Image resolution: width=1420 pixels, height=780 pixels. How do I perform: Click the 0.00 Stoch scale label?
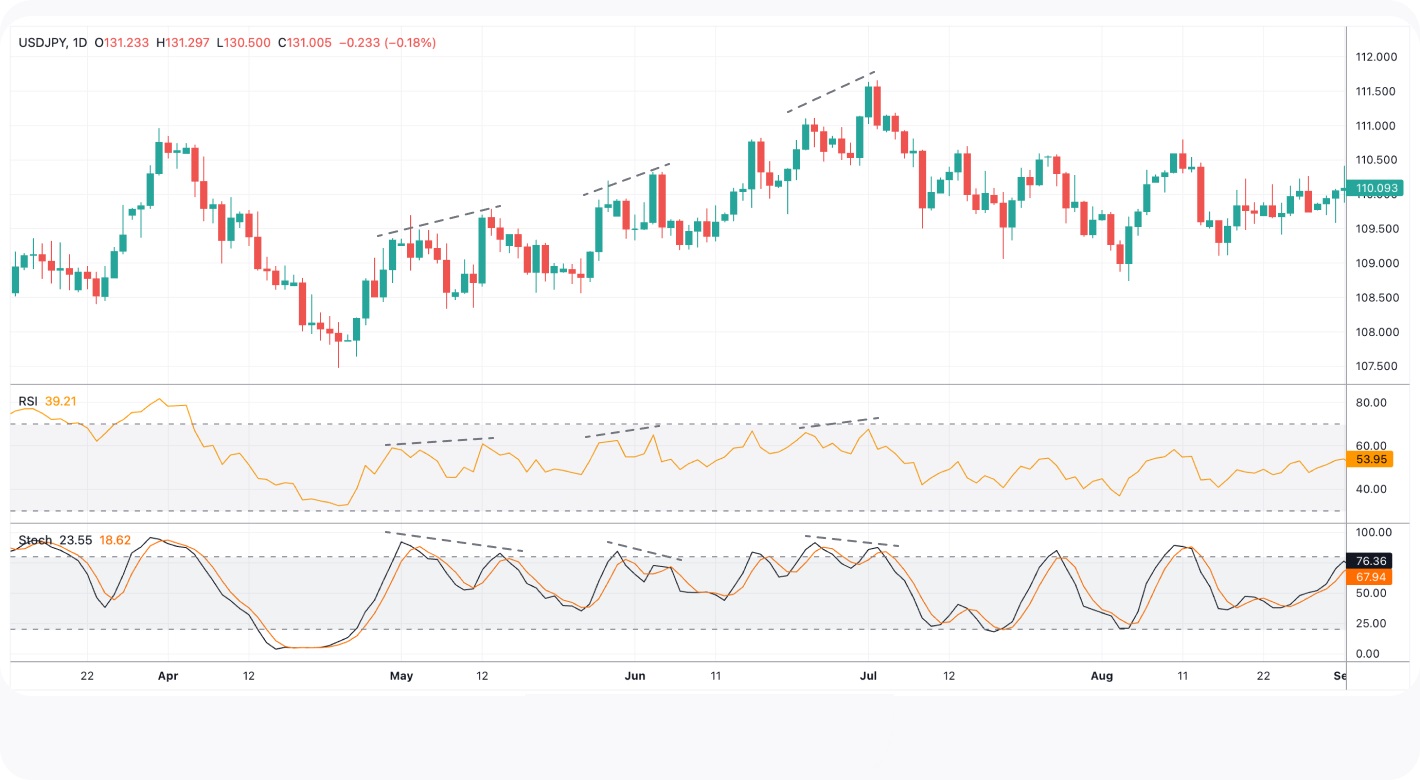(1367, 654)
